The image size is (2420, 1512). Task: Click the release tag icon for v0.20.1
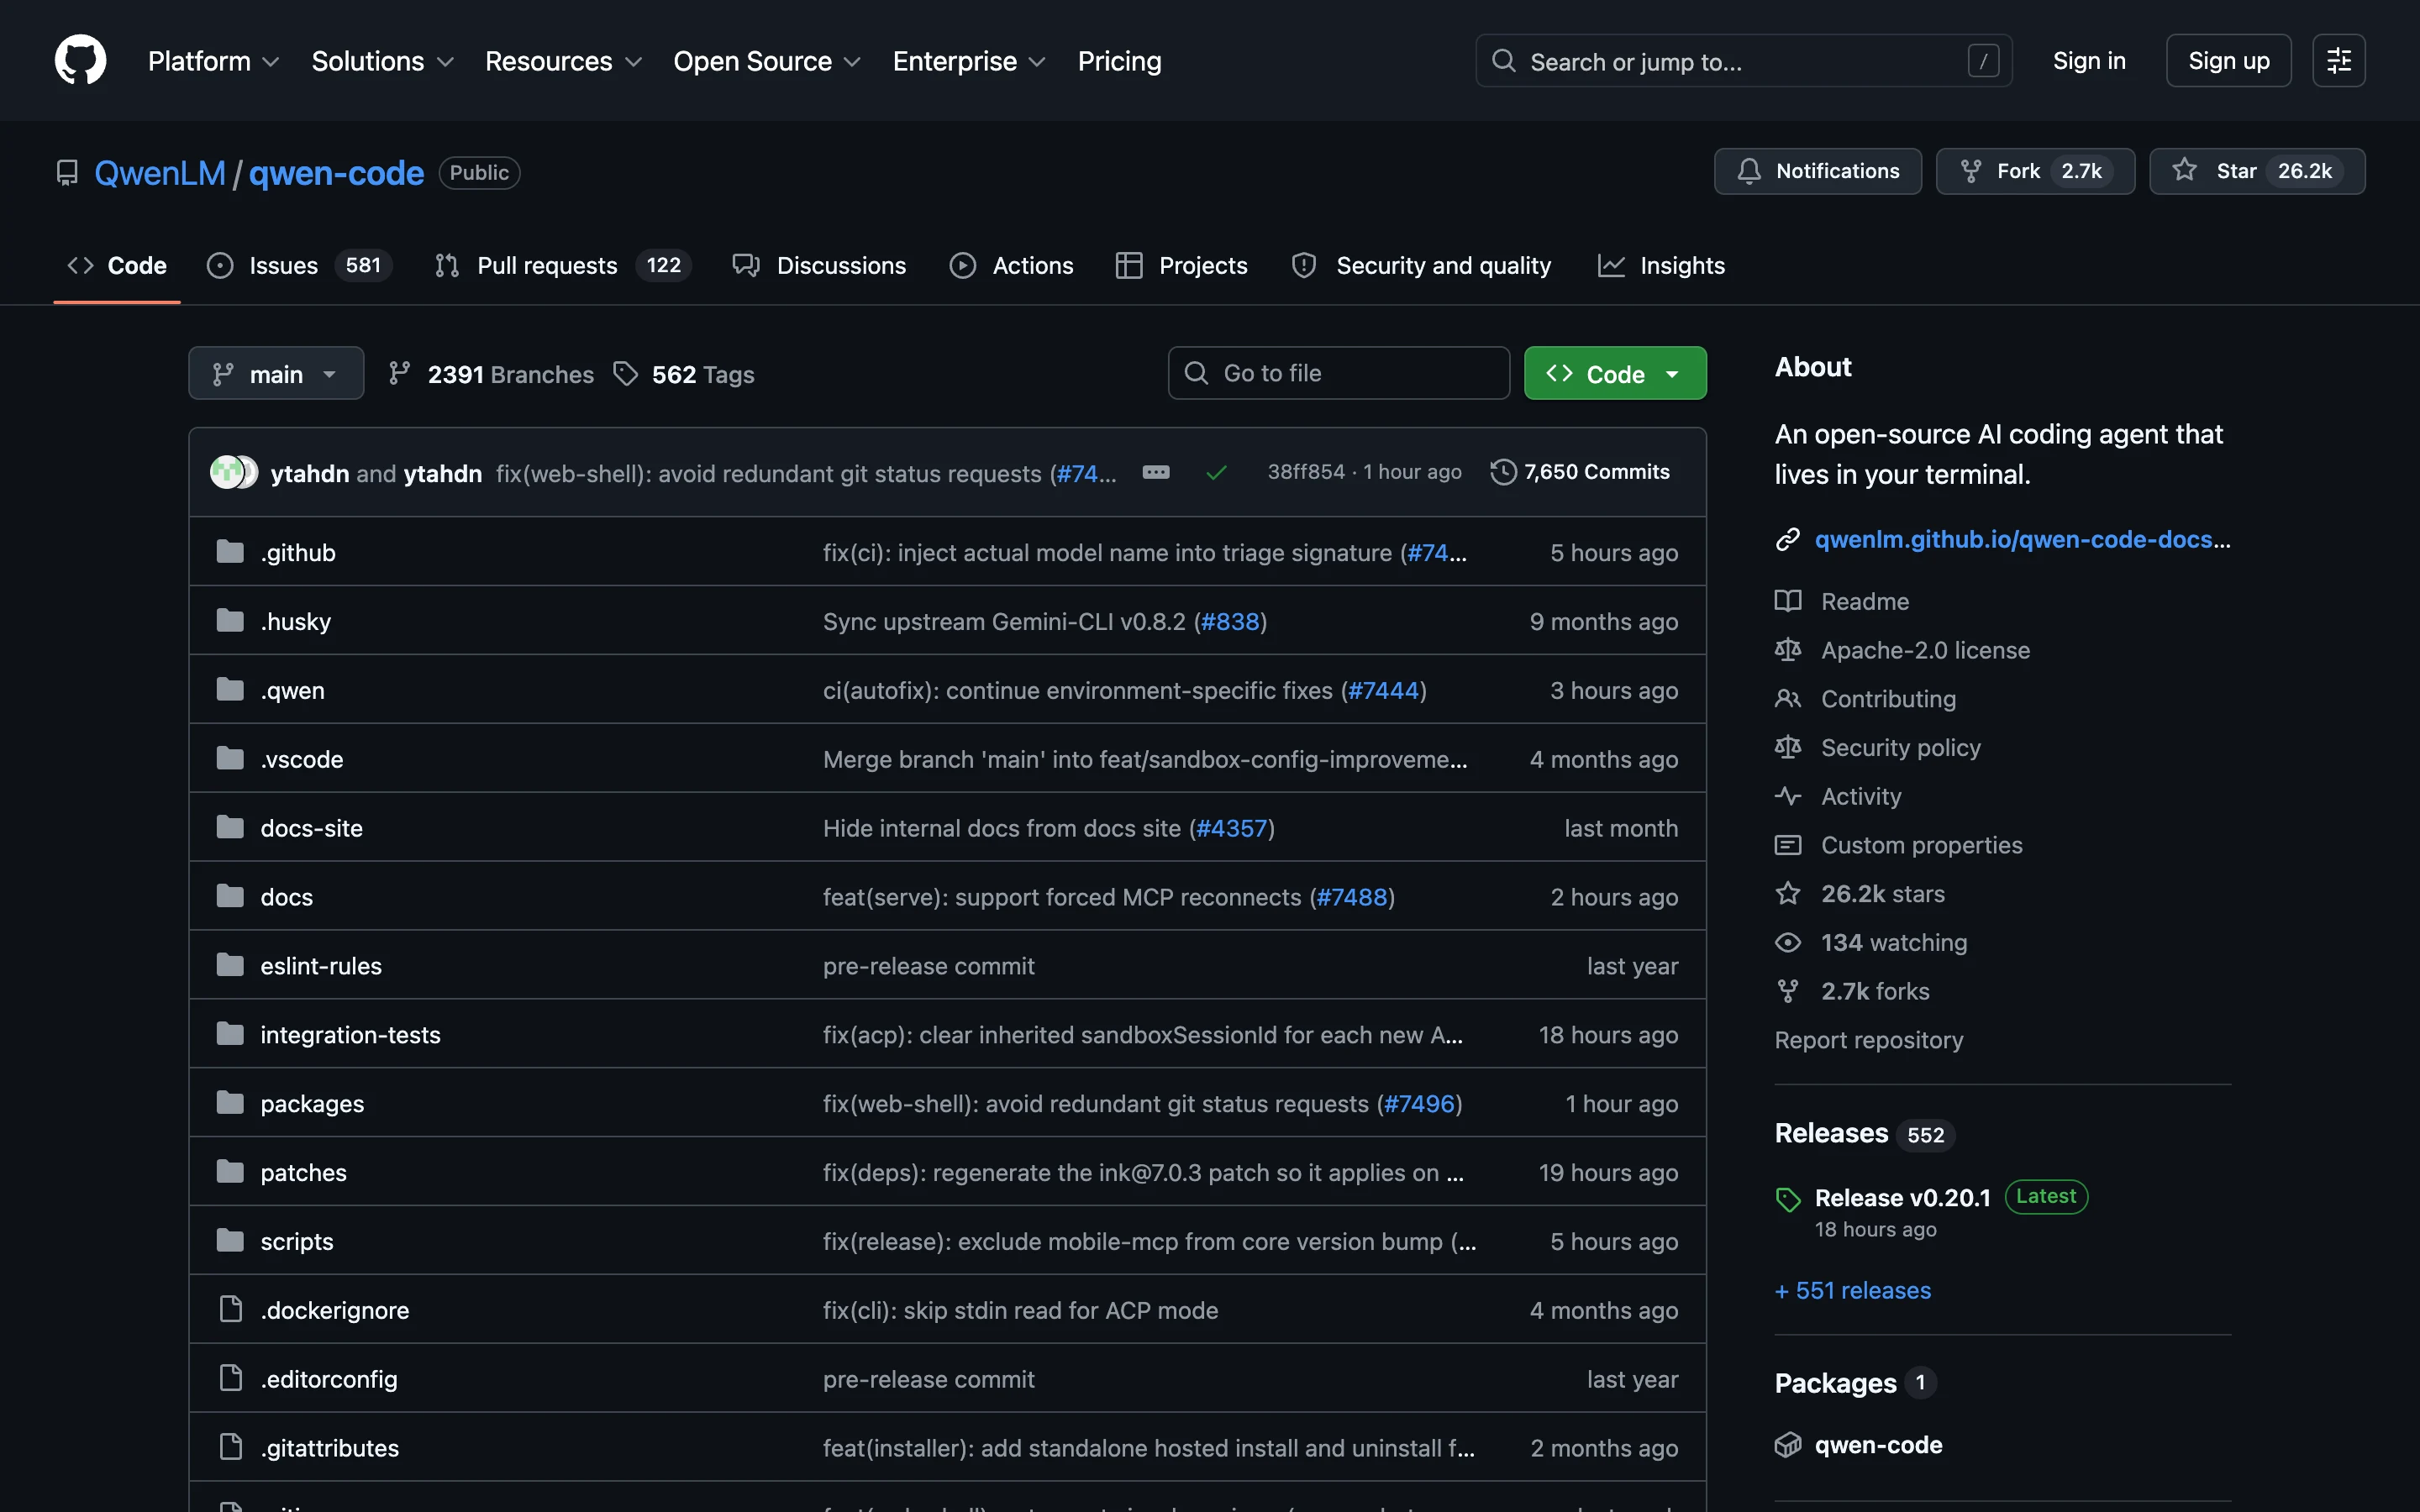coord(1788,1199)
